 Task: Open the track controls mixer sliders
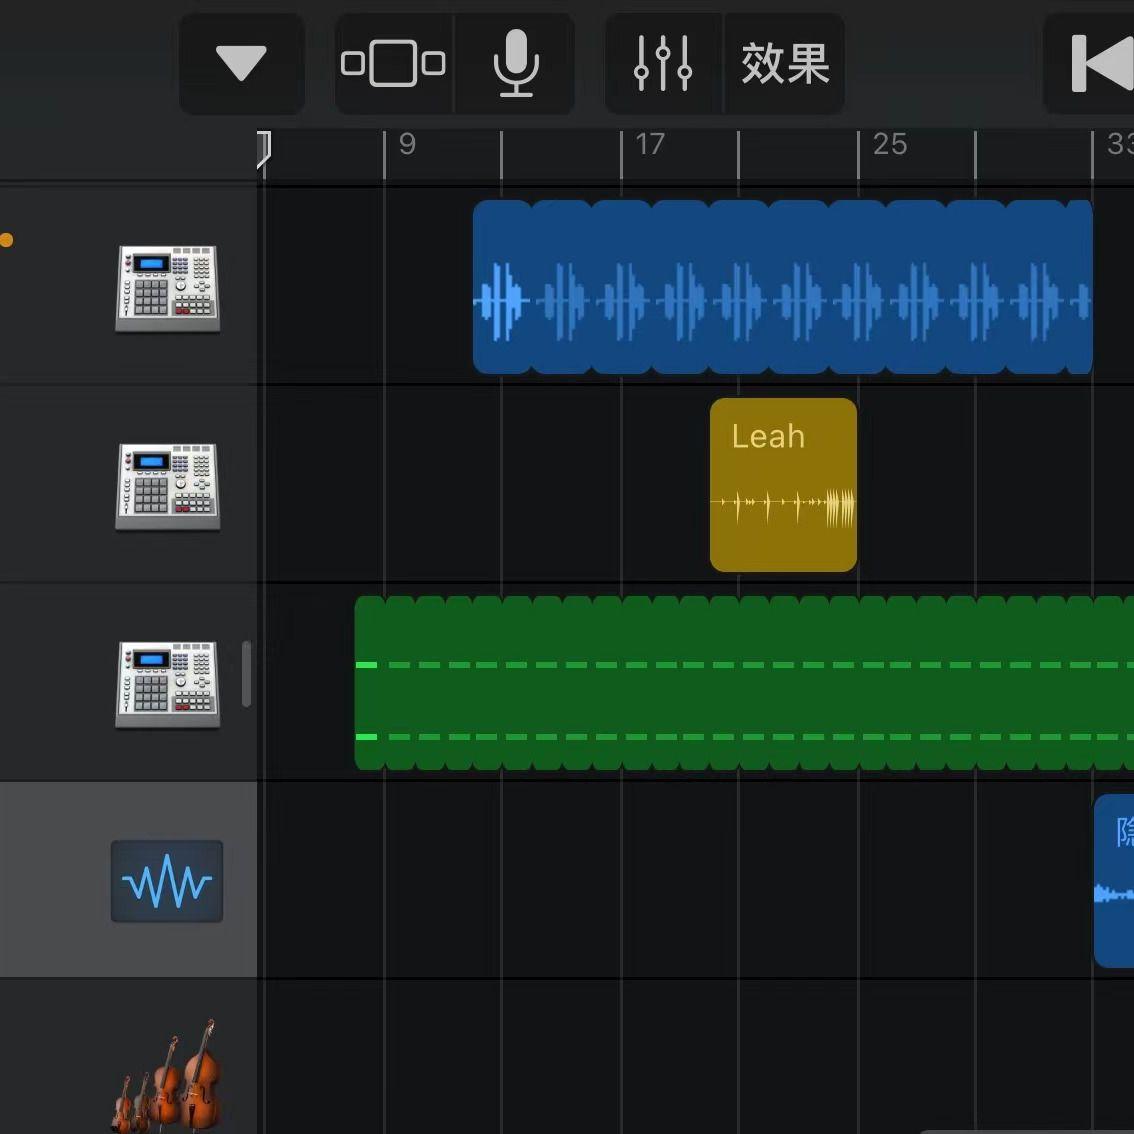(x=663, y=64)
